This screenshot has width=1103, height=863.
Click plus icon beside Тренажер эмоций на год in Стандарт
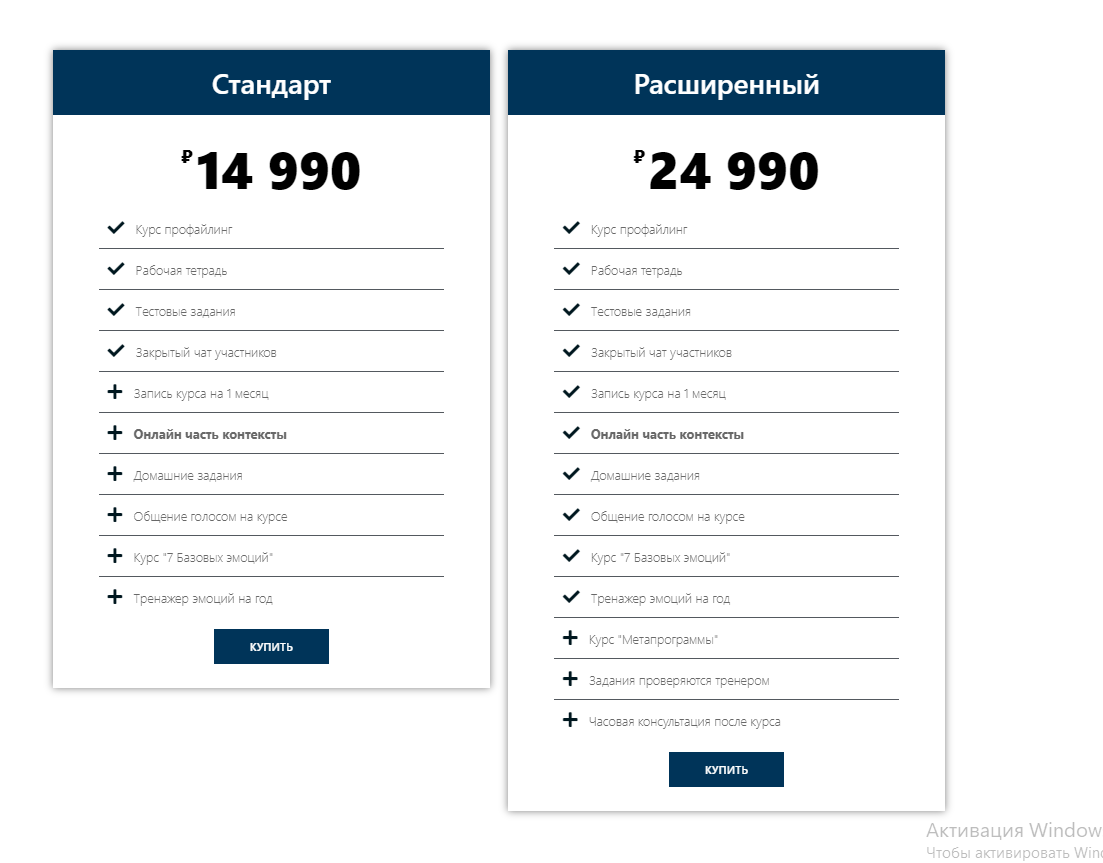point(115,598)
